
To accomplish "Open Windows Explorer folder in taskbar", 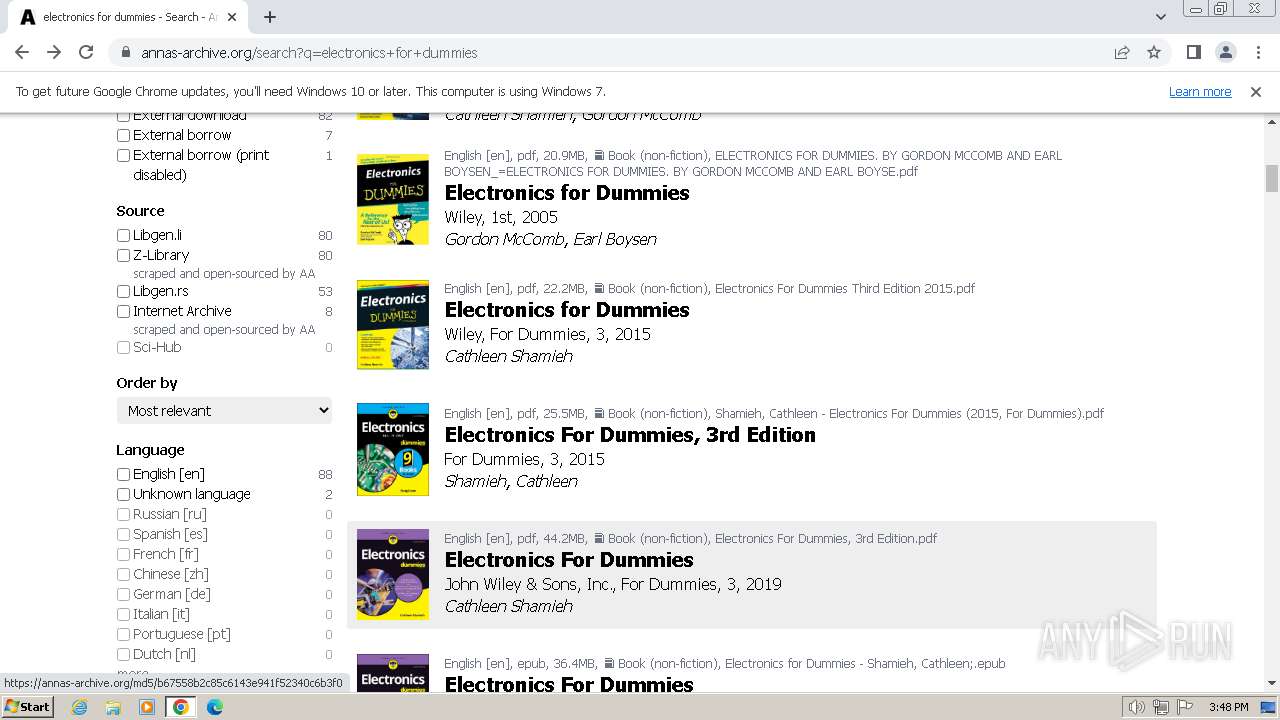I will point(113,707).
